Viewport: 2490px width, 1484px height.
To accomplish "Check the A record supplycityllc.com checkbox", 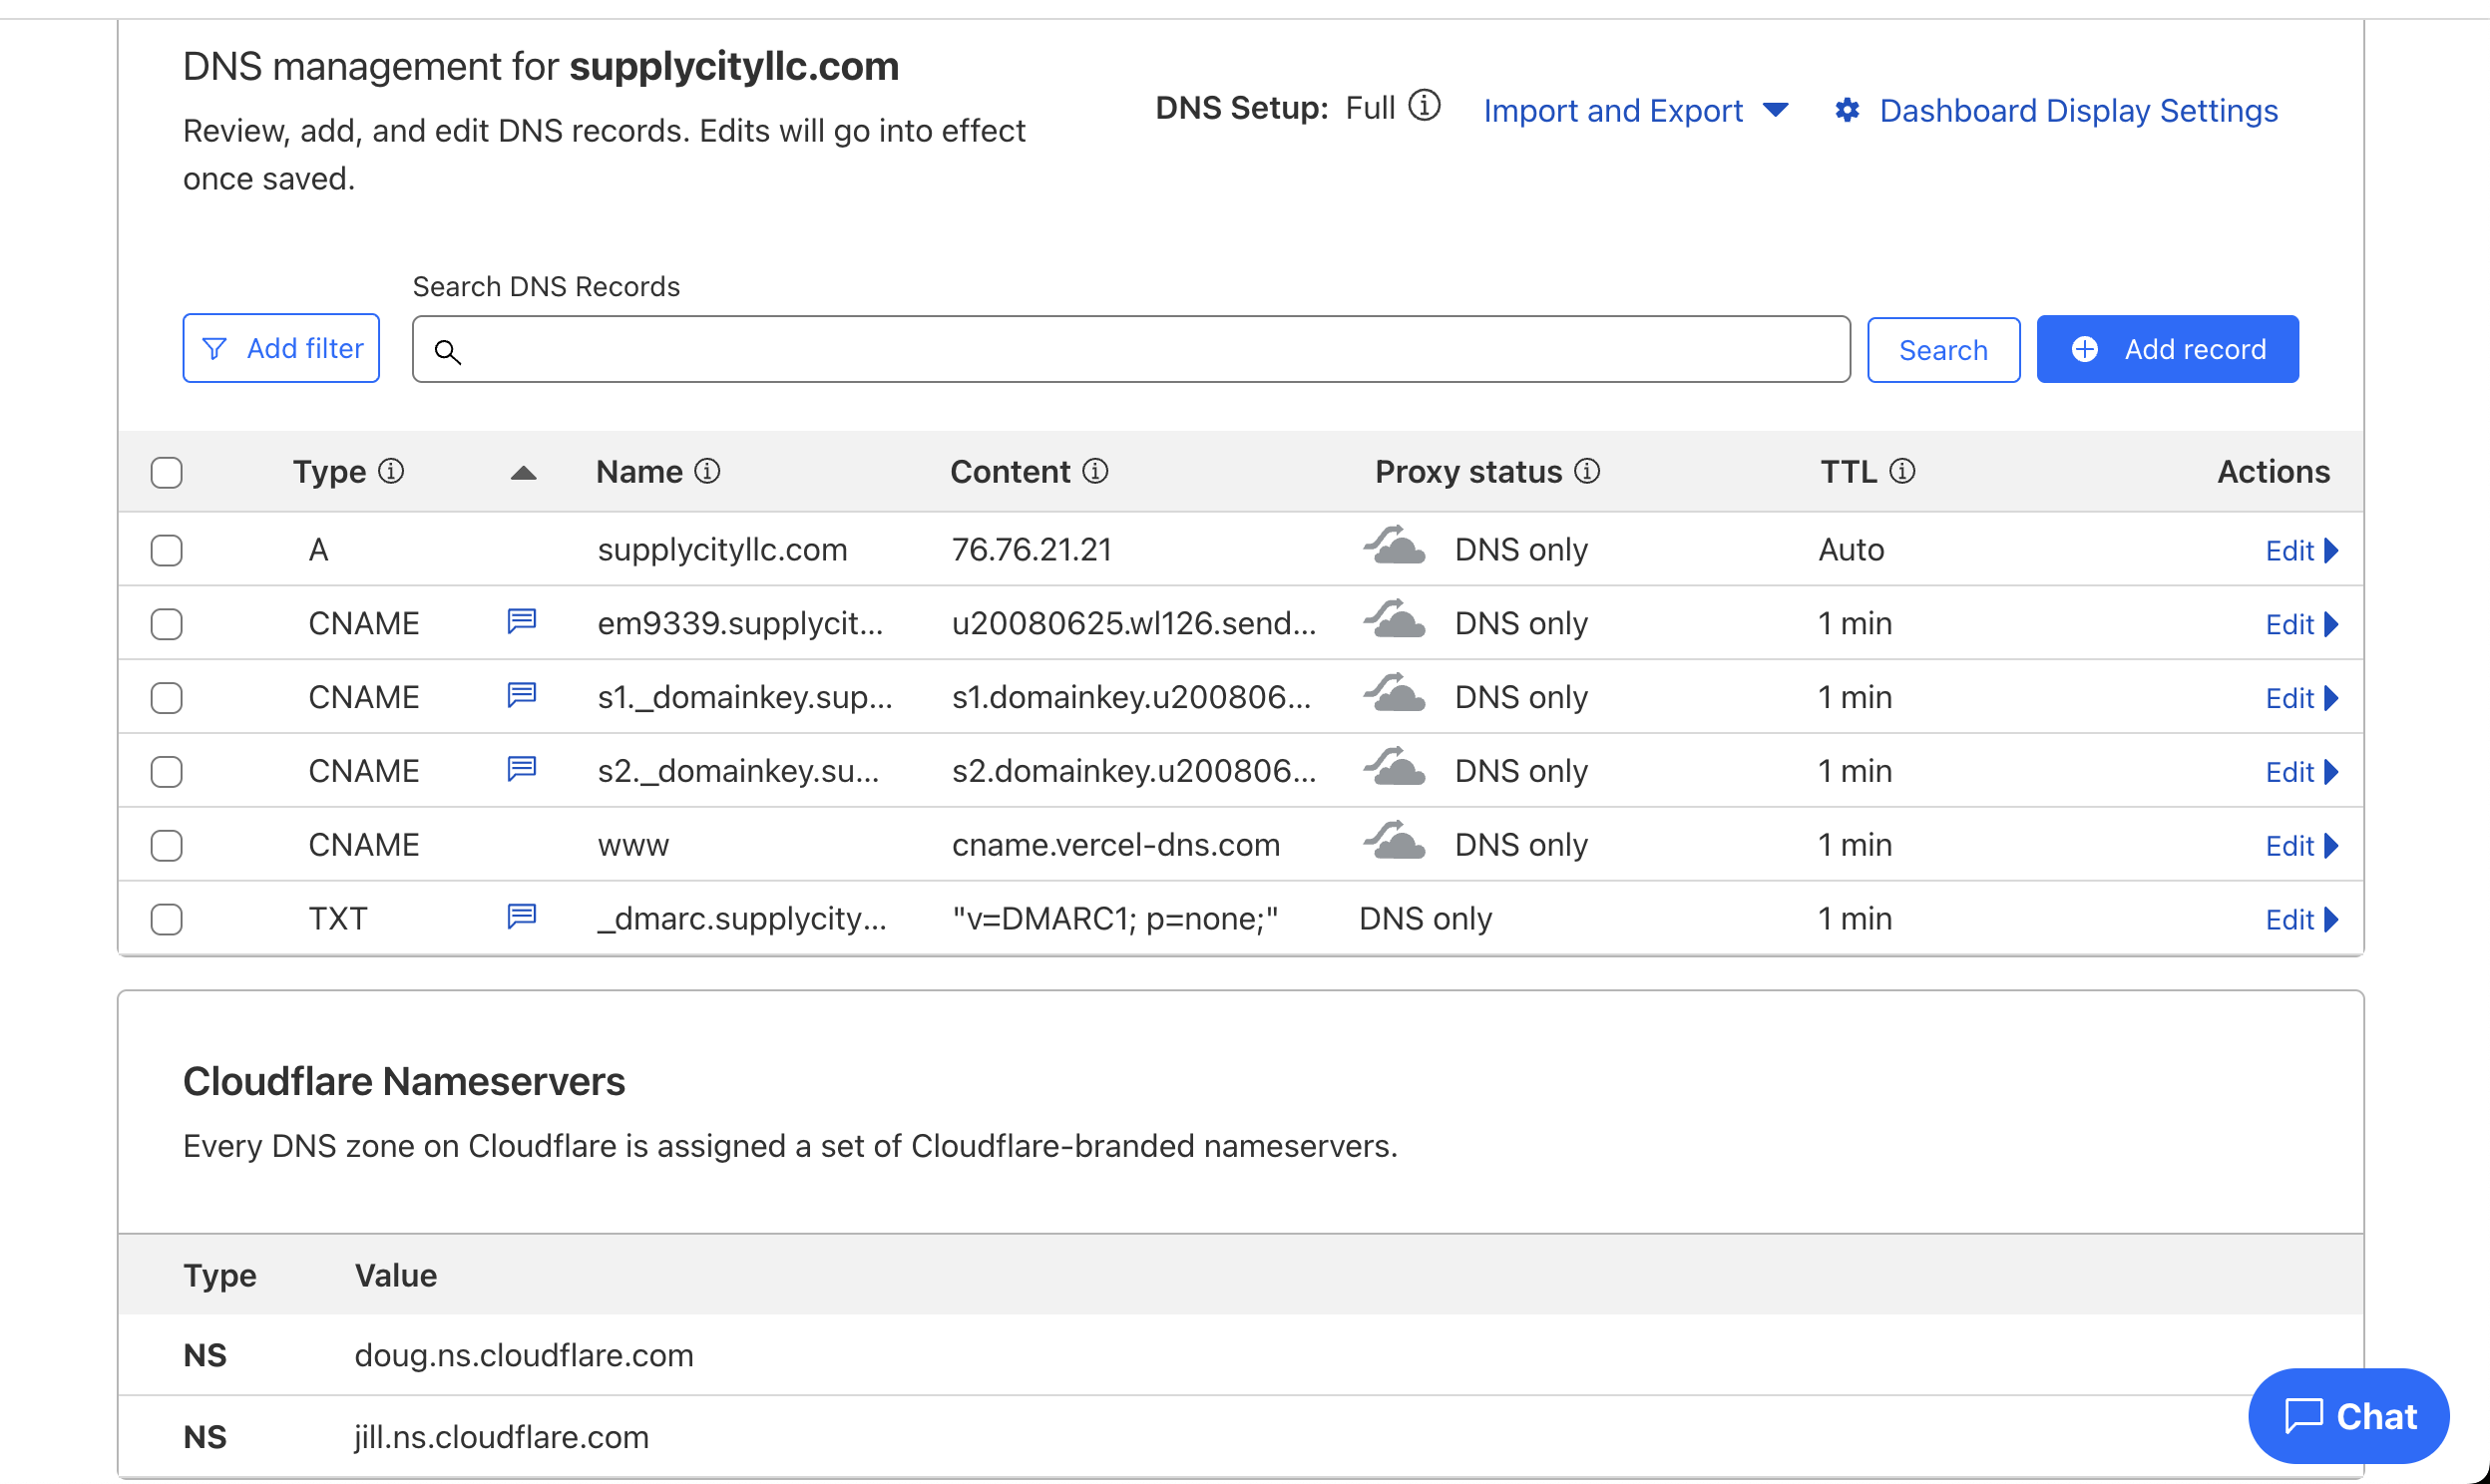I will (167, 550).
